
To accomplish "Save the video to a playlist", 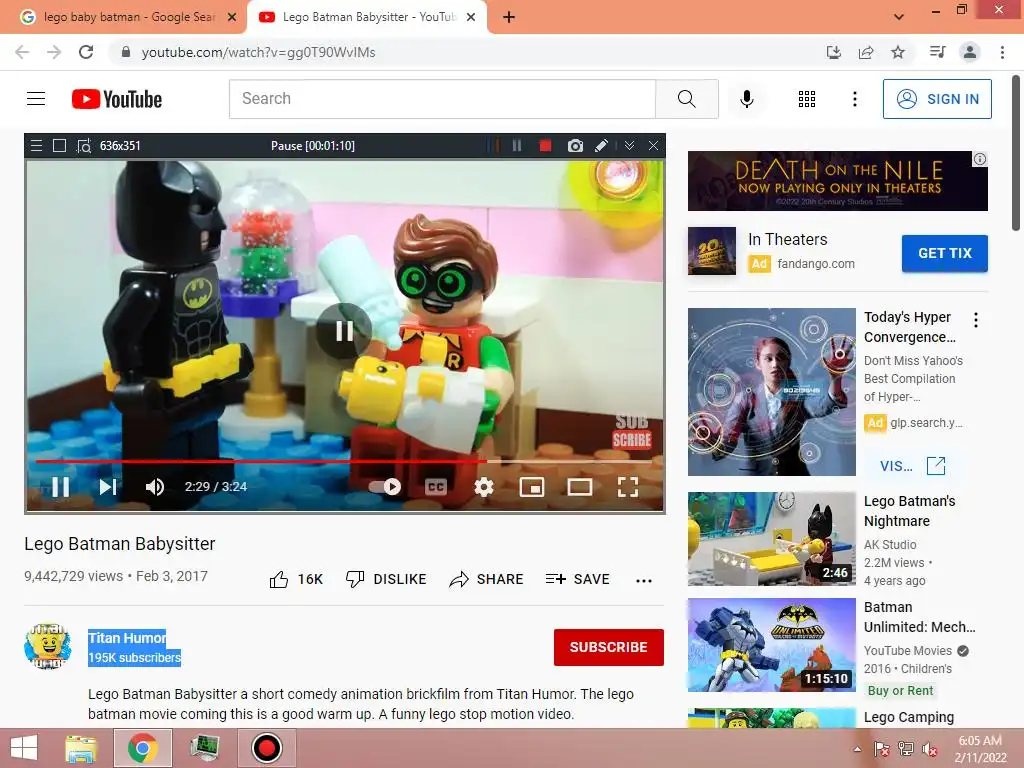I will 578,579.
